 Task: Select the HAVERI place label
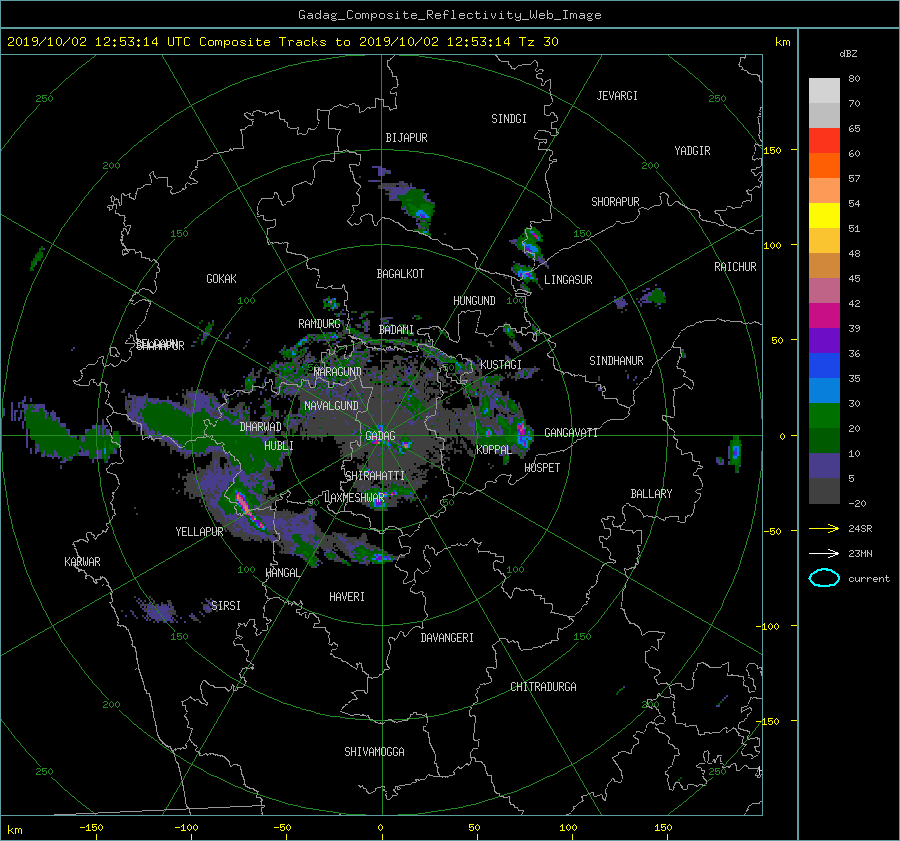click(347, 597)
